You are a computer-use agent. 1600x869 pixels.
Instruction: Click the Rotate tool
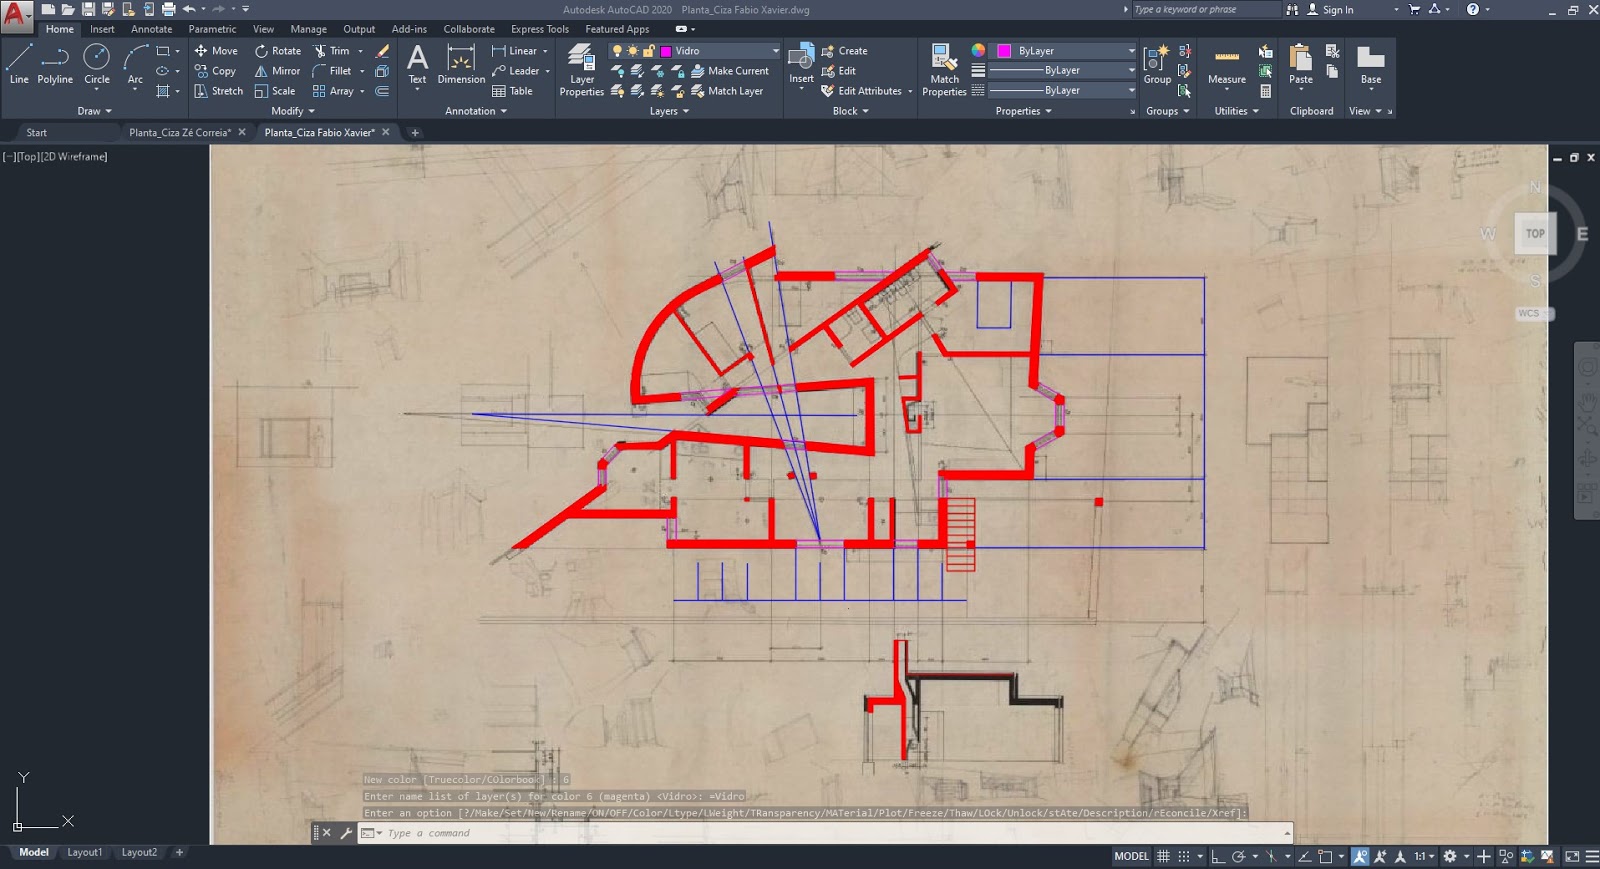[278, 51]
